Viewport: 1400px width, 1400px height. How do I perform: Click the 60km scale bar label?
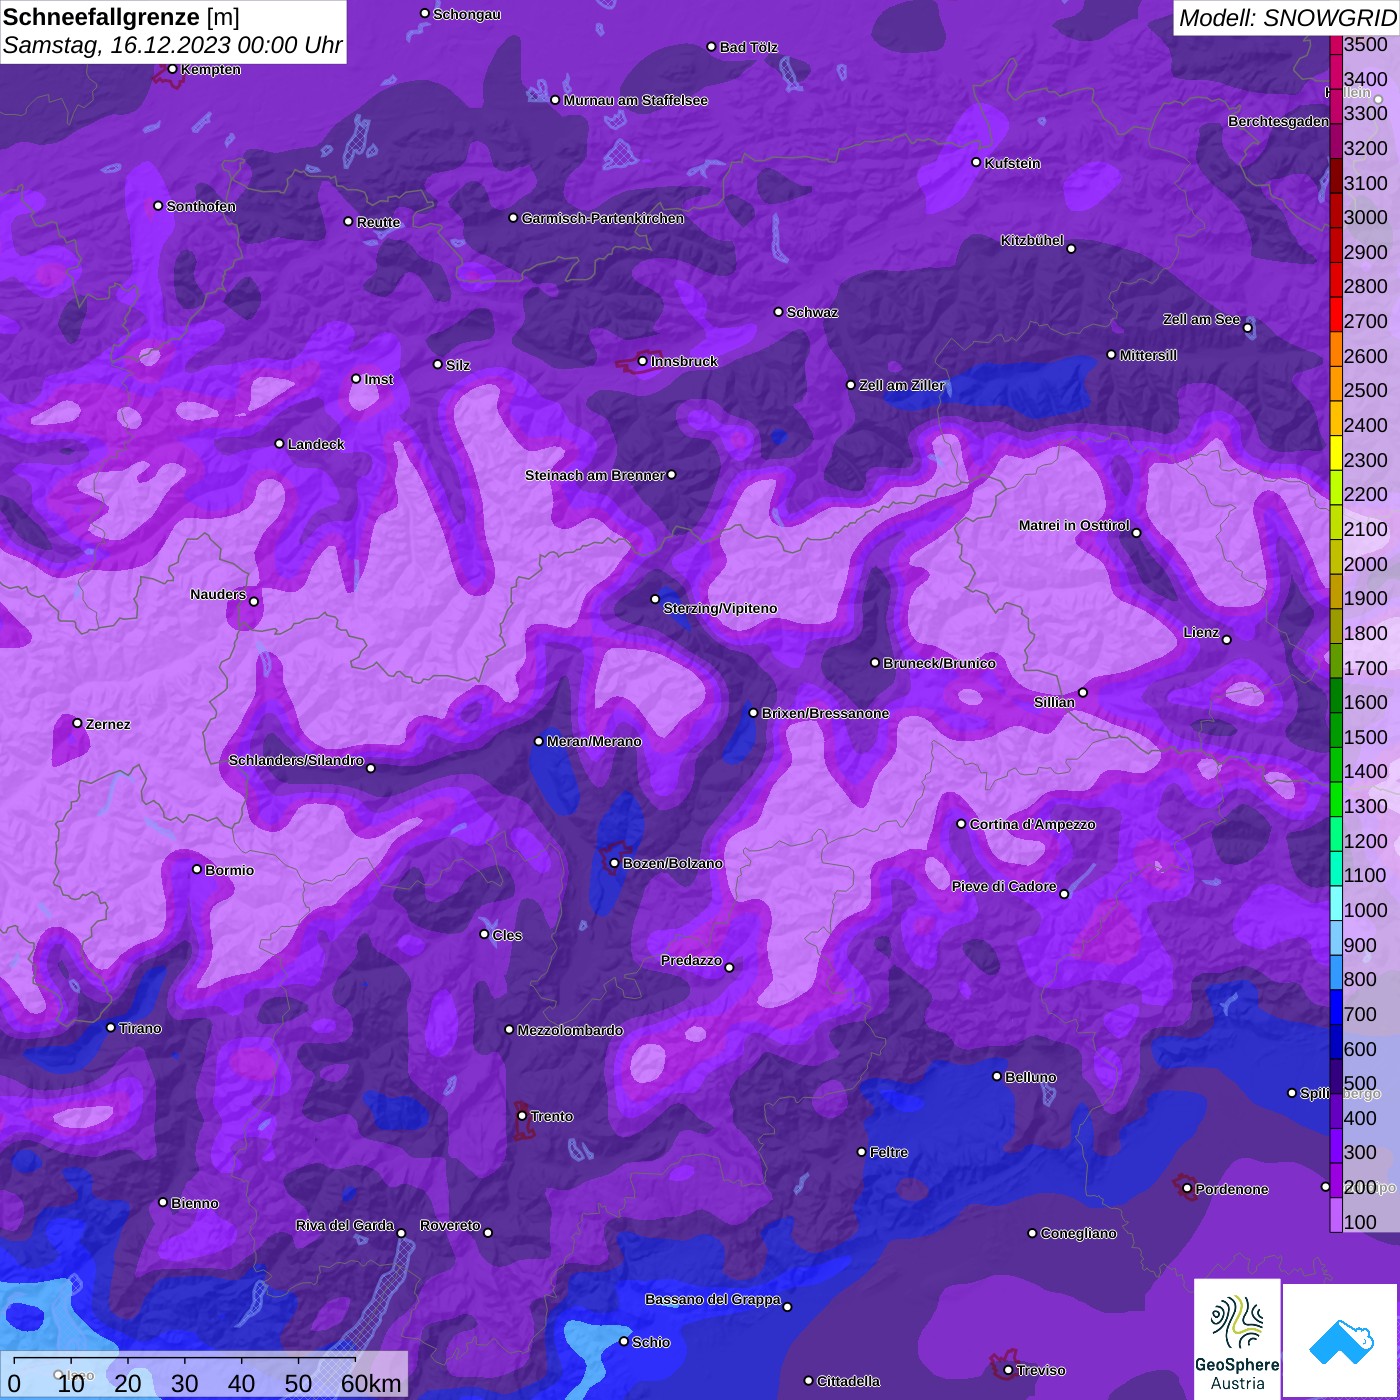point(370,1383)
